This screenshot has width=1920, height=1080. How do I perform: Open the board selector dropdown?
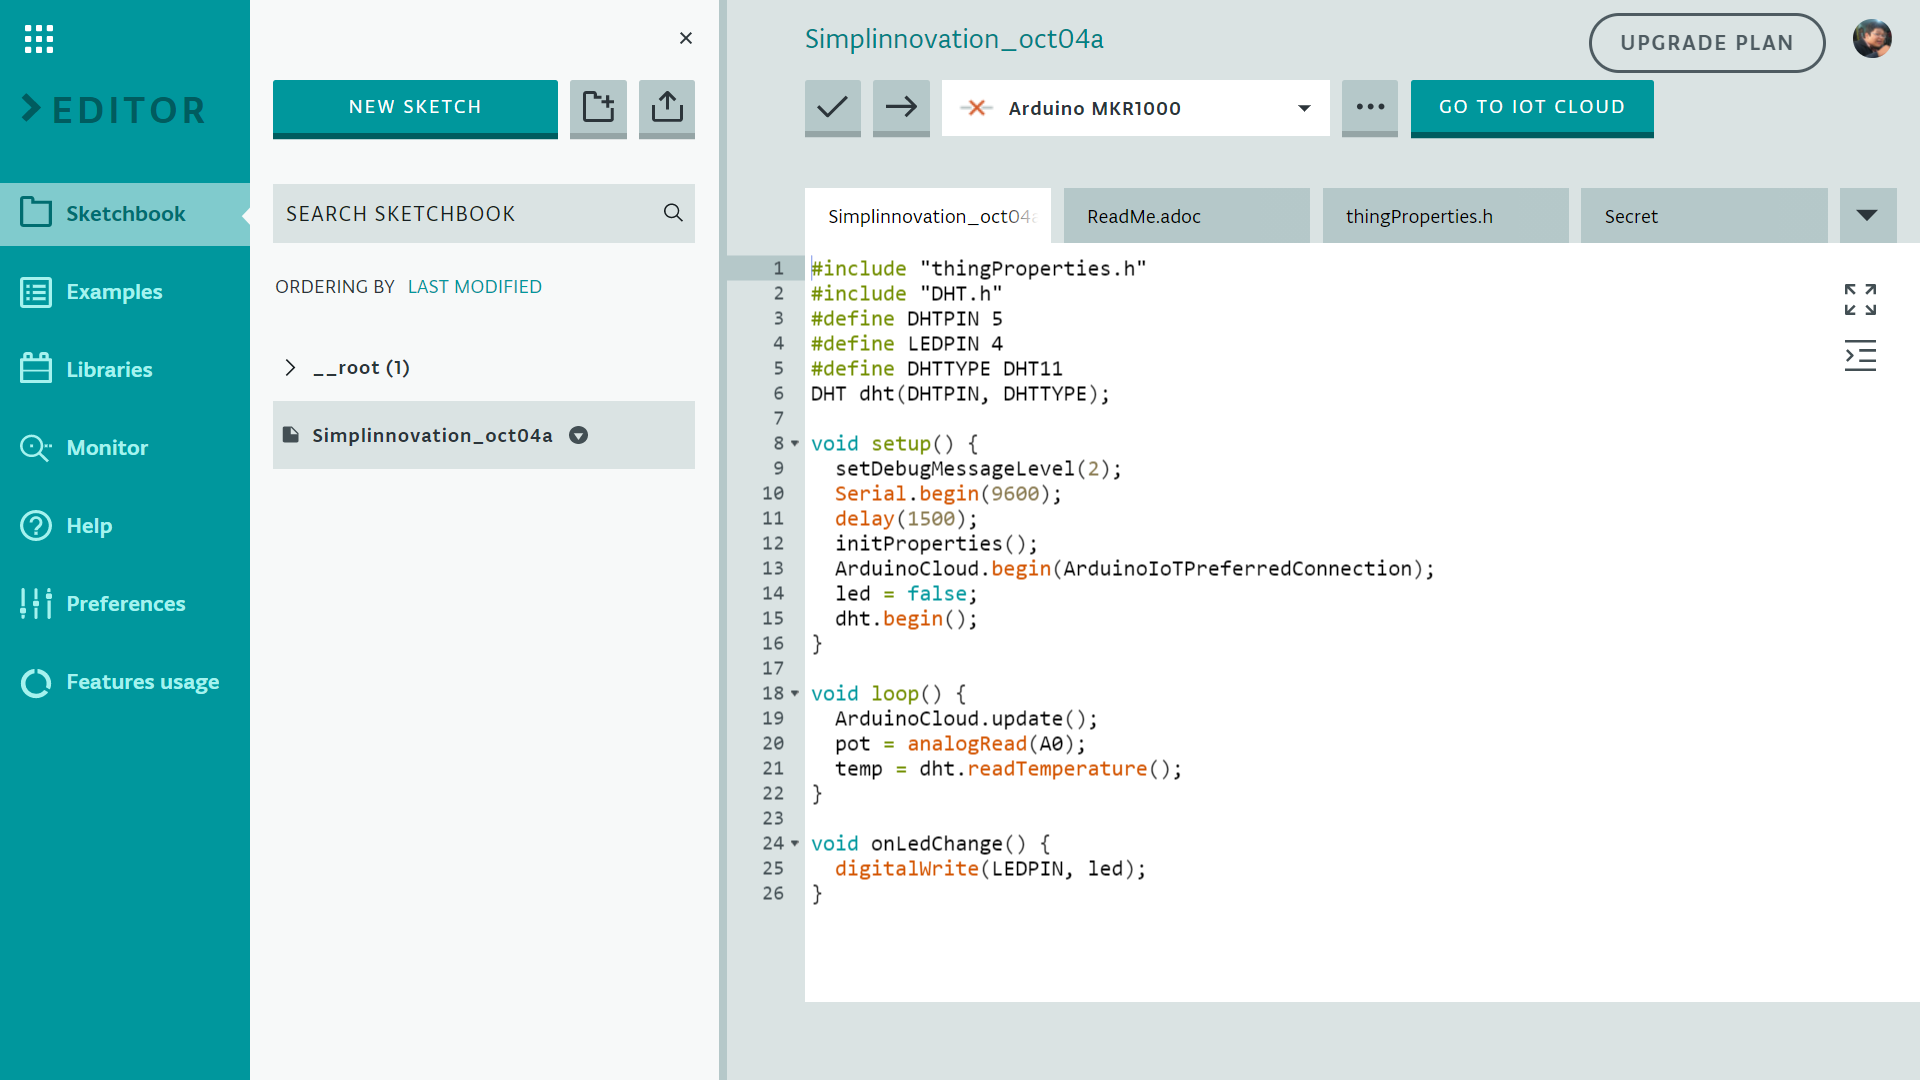click(x=1302, y=108)
